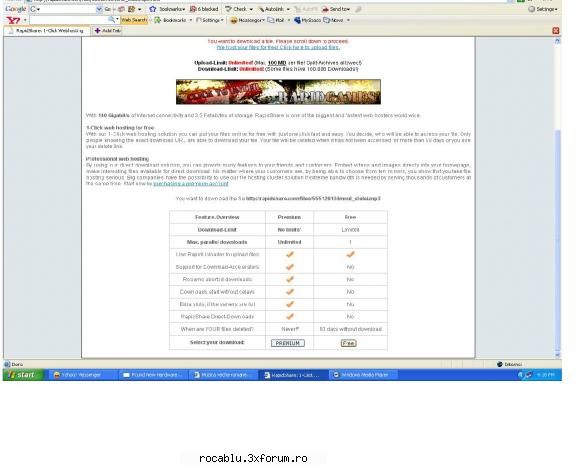
Task: Expand the Check dropdown arrow
Action: 251,9
